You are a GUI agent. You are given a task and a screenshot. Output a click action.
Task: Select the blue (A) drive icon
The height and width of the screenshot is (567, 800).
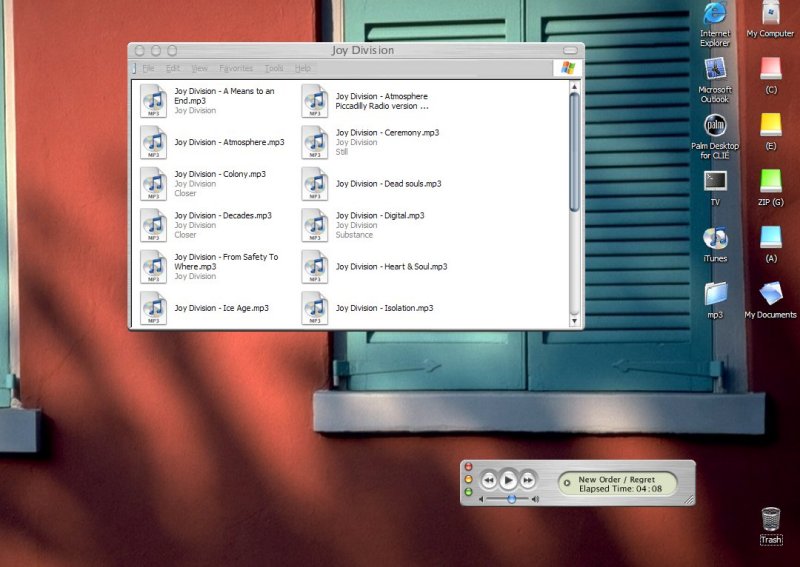pos(770,238)
